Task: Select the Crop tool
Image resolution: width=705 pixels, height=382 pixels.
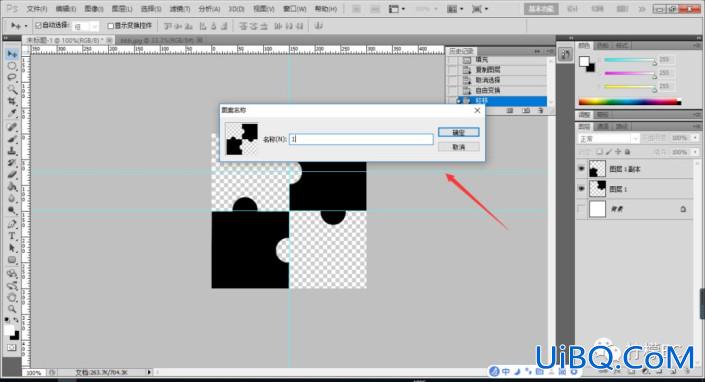Action: tap(12, 102)
